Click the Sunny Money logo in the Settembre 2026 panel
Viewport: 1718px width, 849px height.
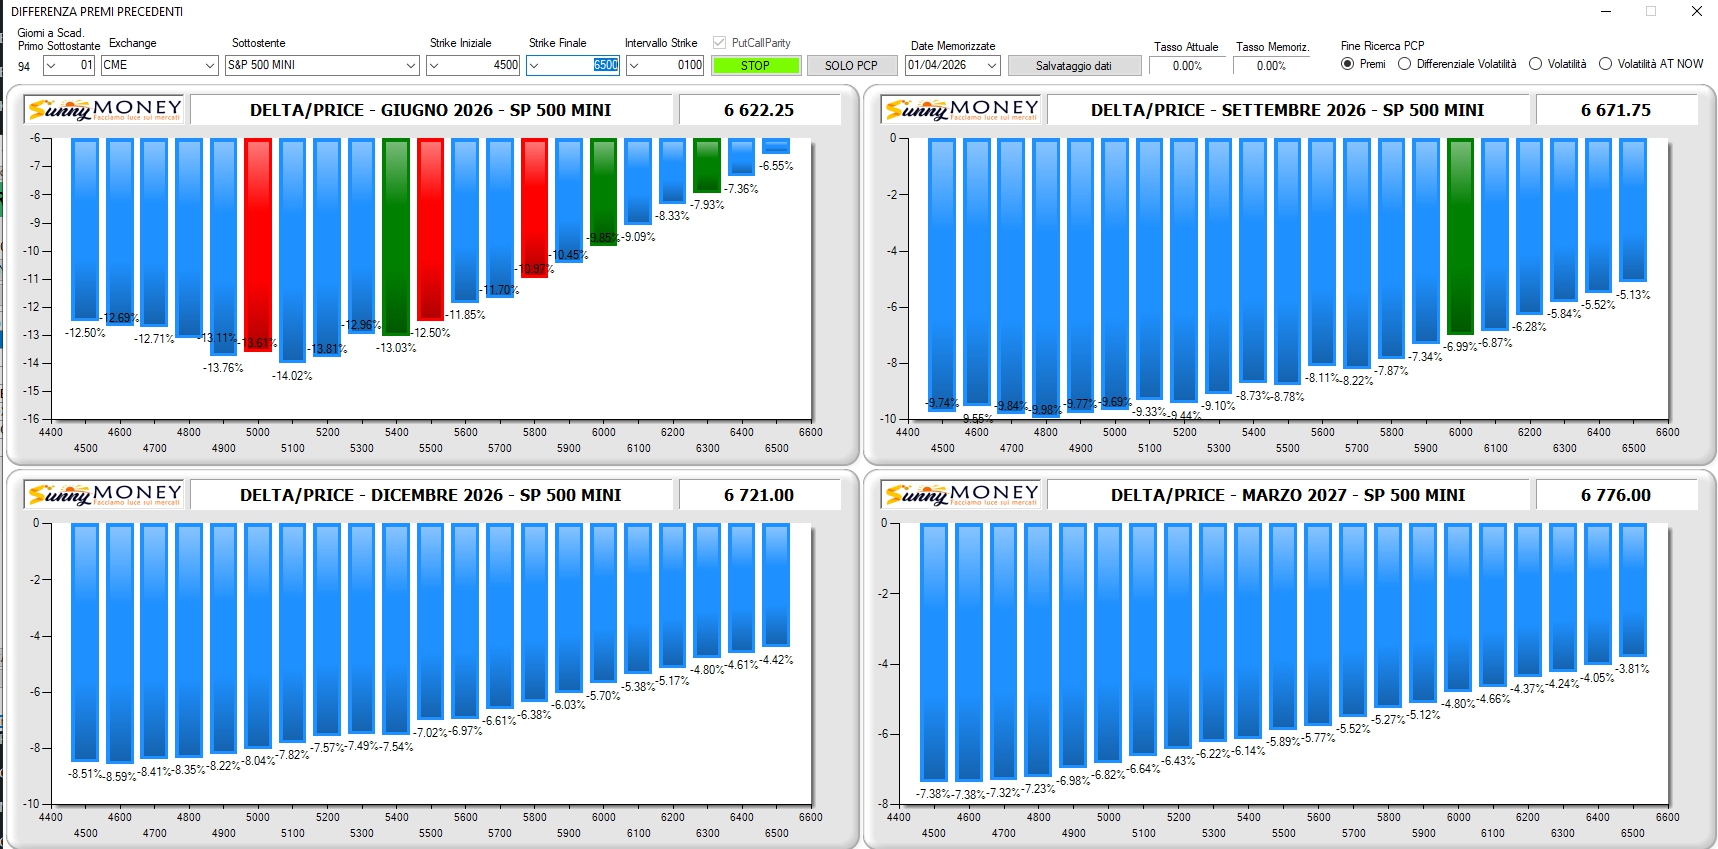pyautogui.click(x=962, y=109)
